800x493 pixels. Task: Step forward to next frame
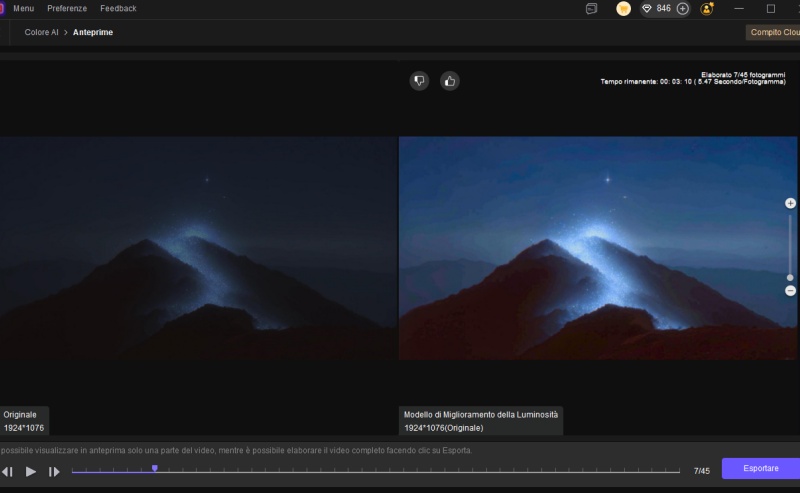tap(54, 471)
